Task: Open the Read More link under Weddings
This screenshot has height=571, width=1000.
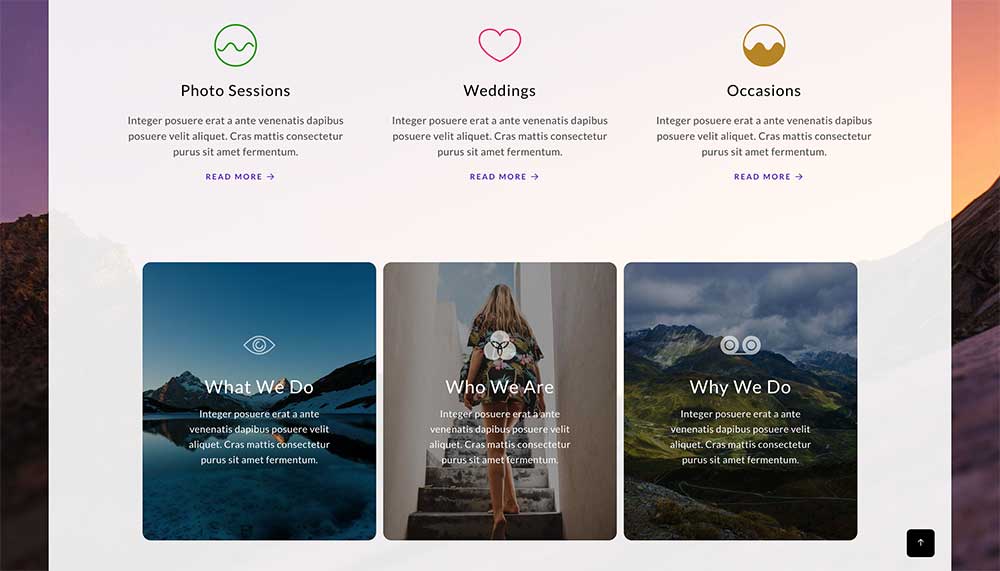Action: (x=504, y=177)
